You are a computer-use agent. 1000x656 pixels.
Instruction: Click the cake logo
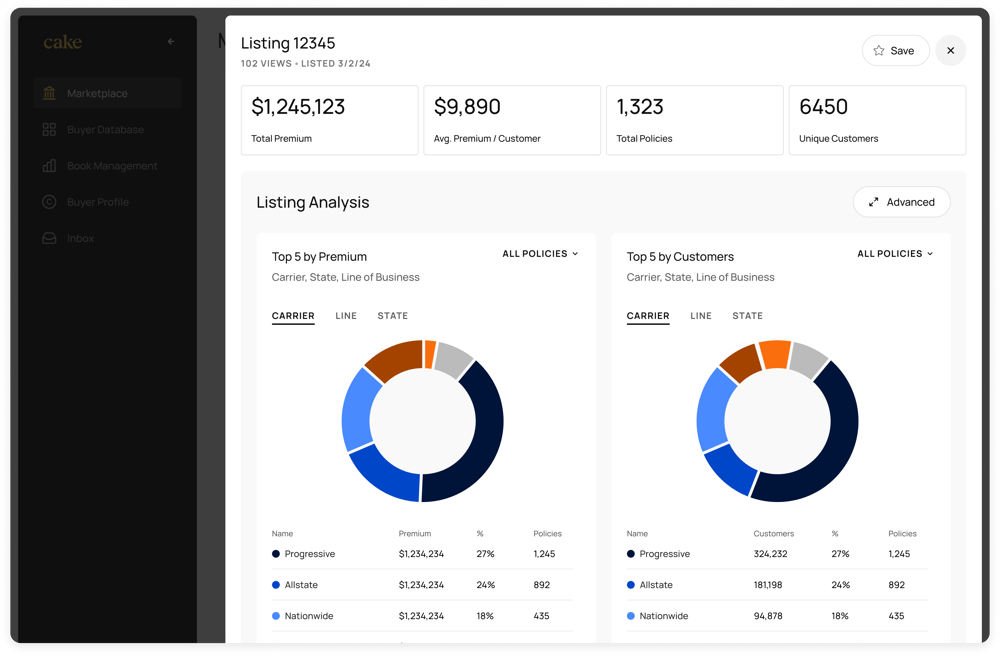coord(62,42)
